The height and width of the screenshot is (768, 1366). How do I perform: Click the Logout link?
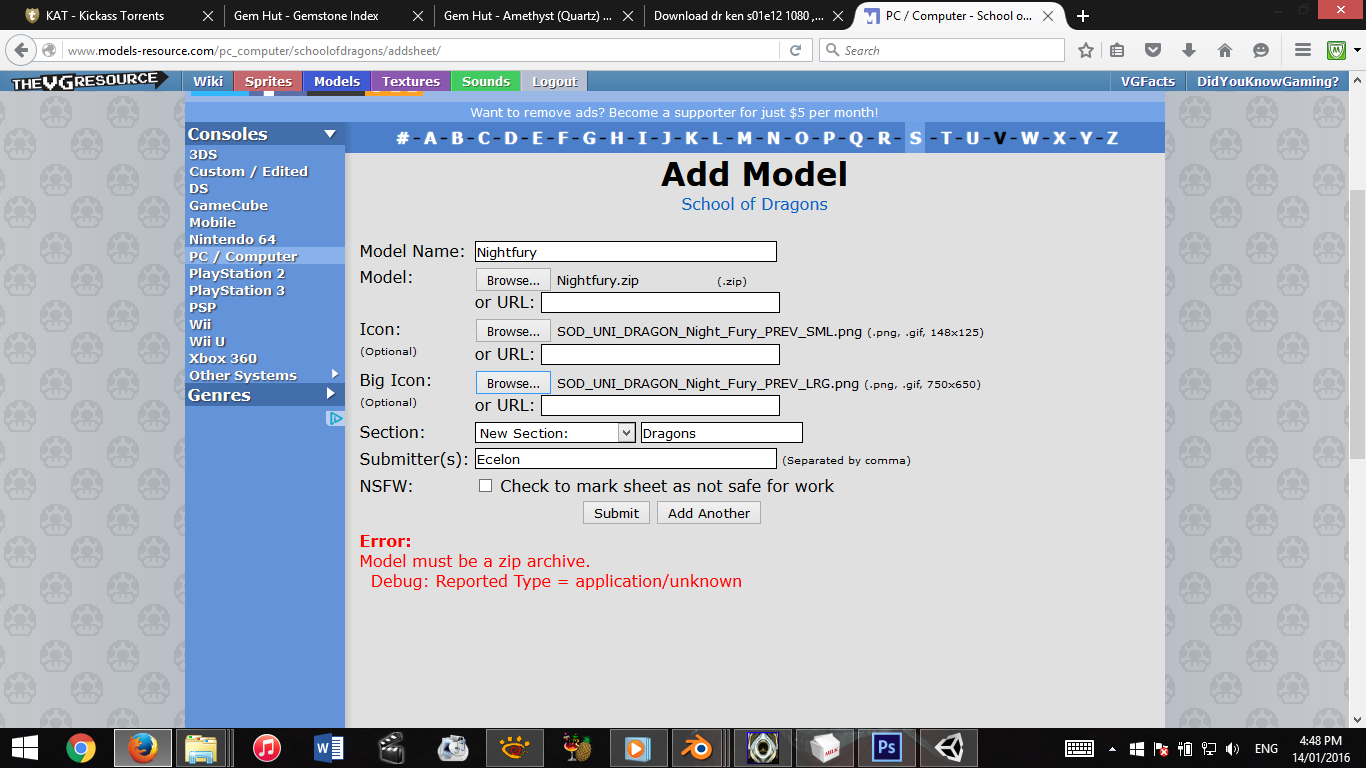click(554, 82)
